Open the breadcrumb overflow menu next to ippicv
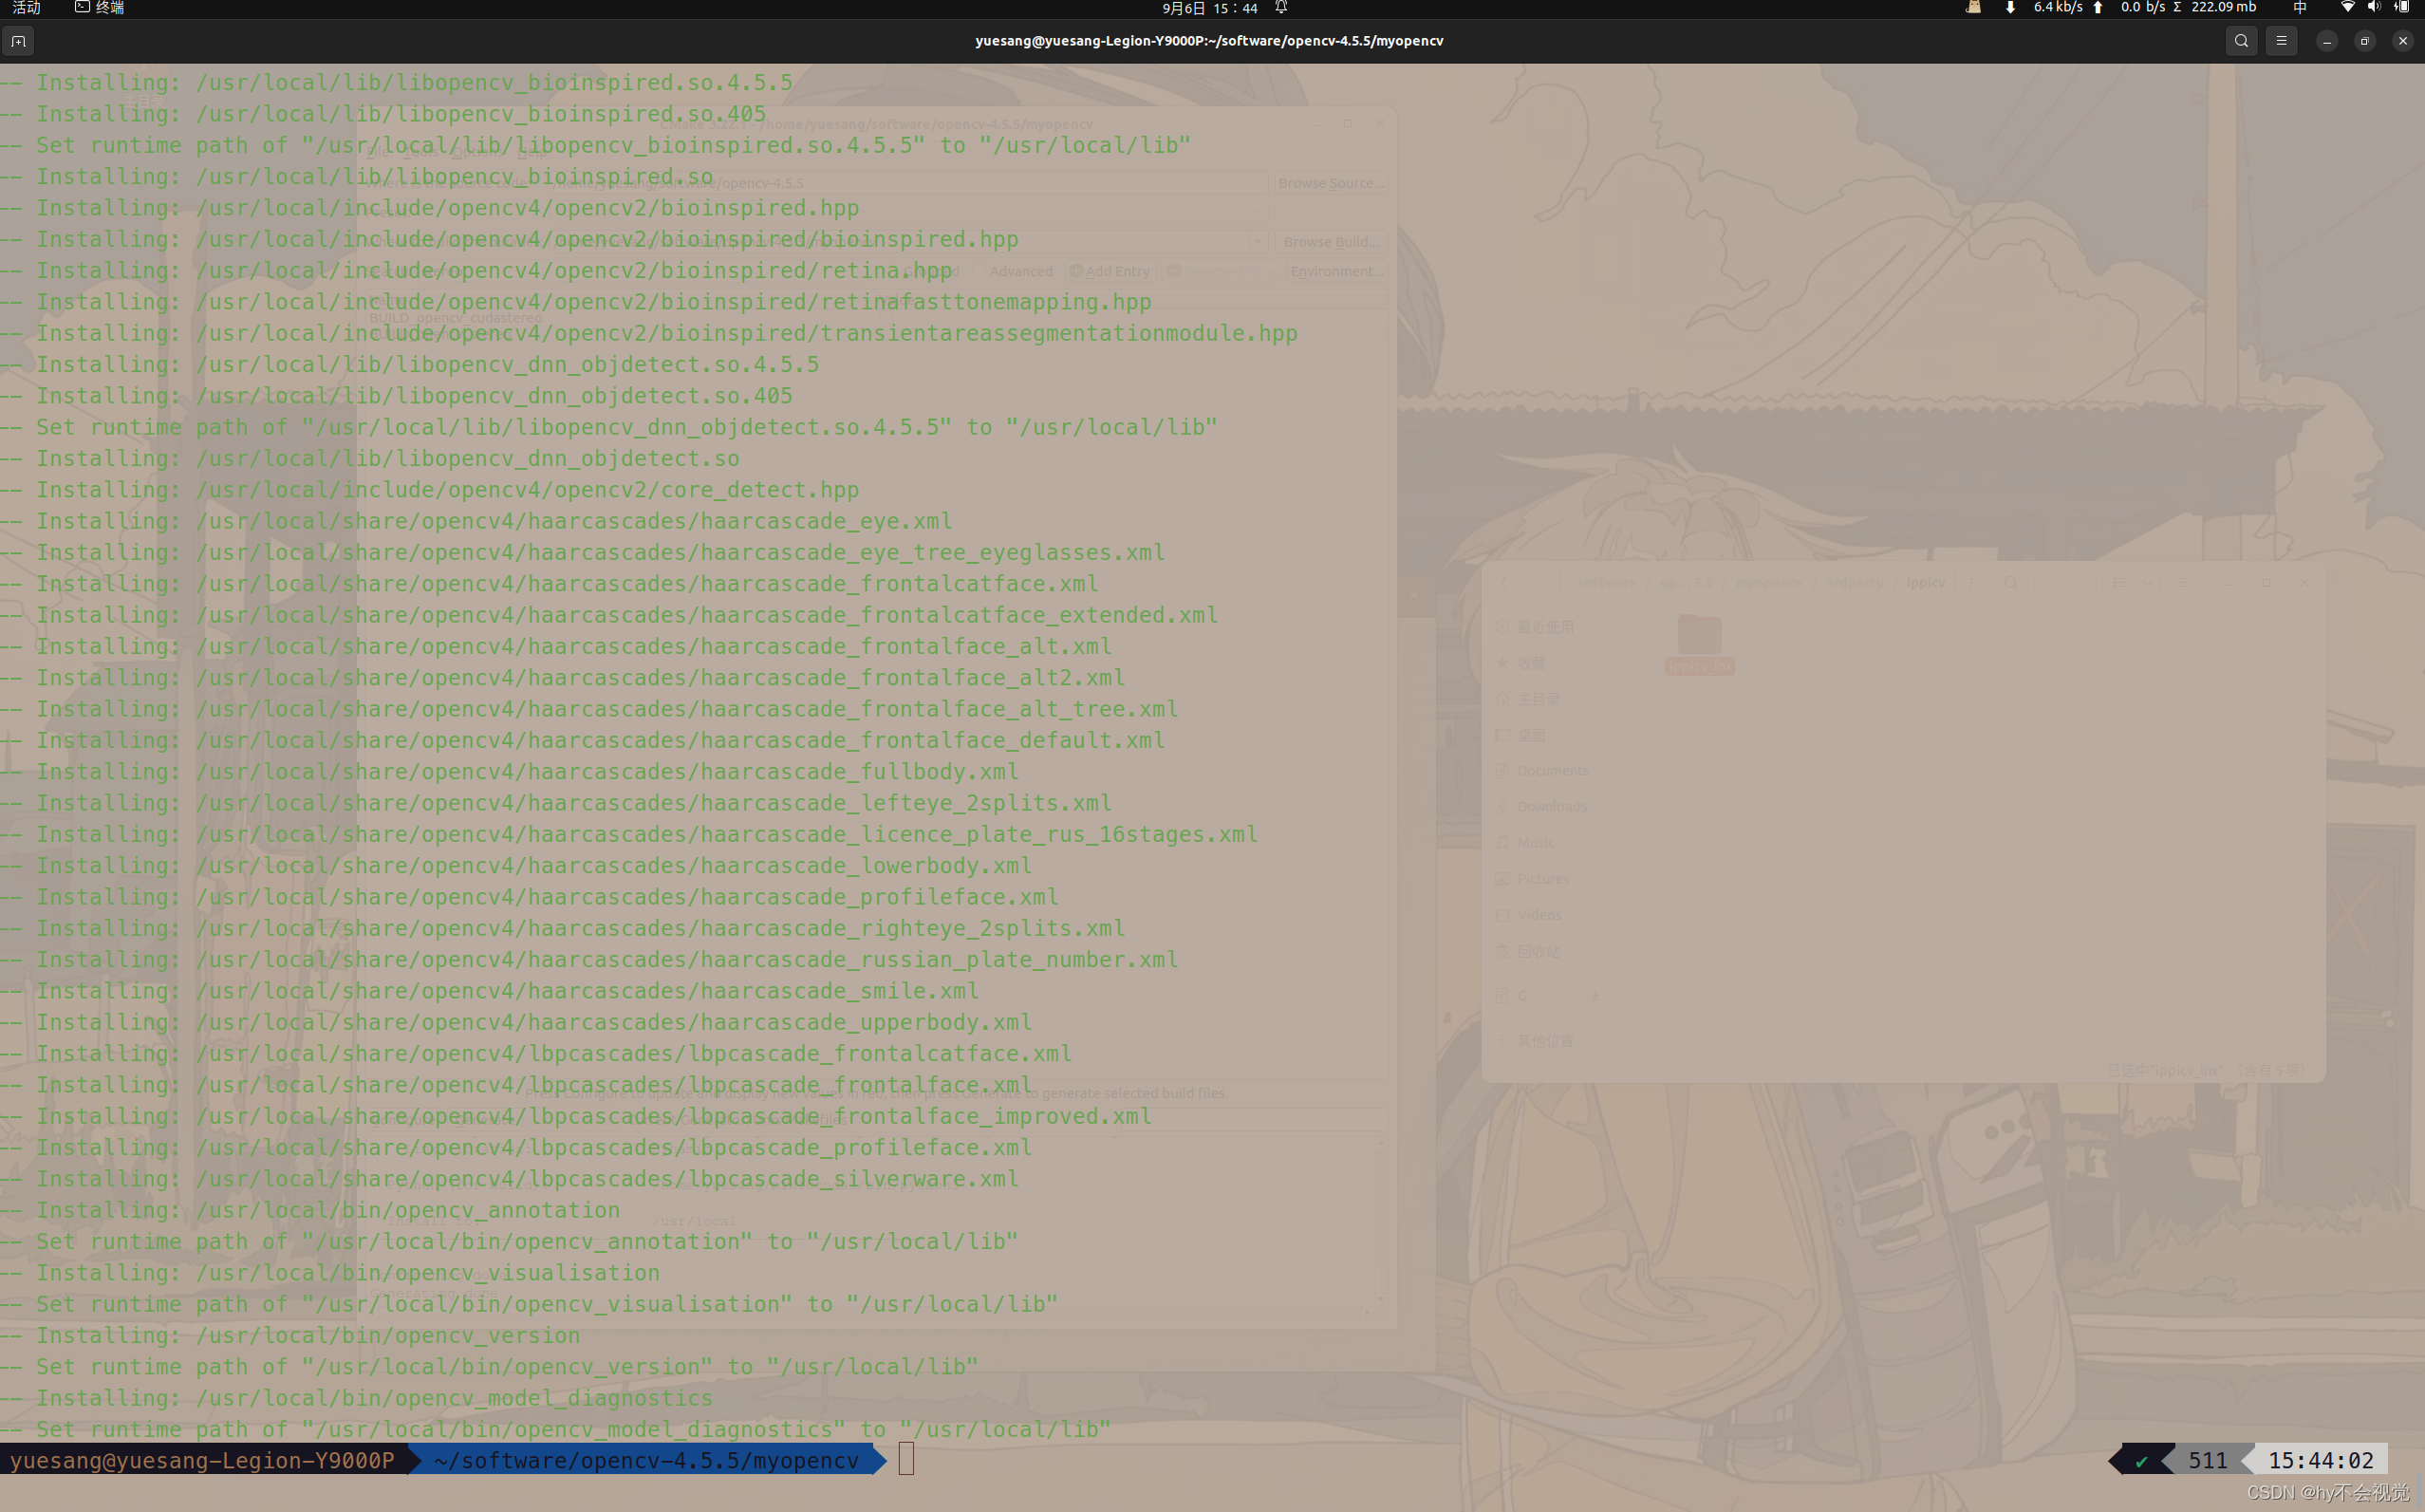Viewport: 2425px width, 1512px height. (1971, 583)
